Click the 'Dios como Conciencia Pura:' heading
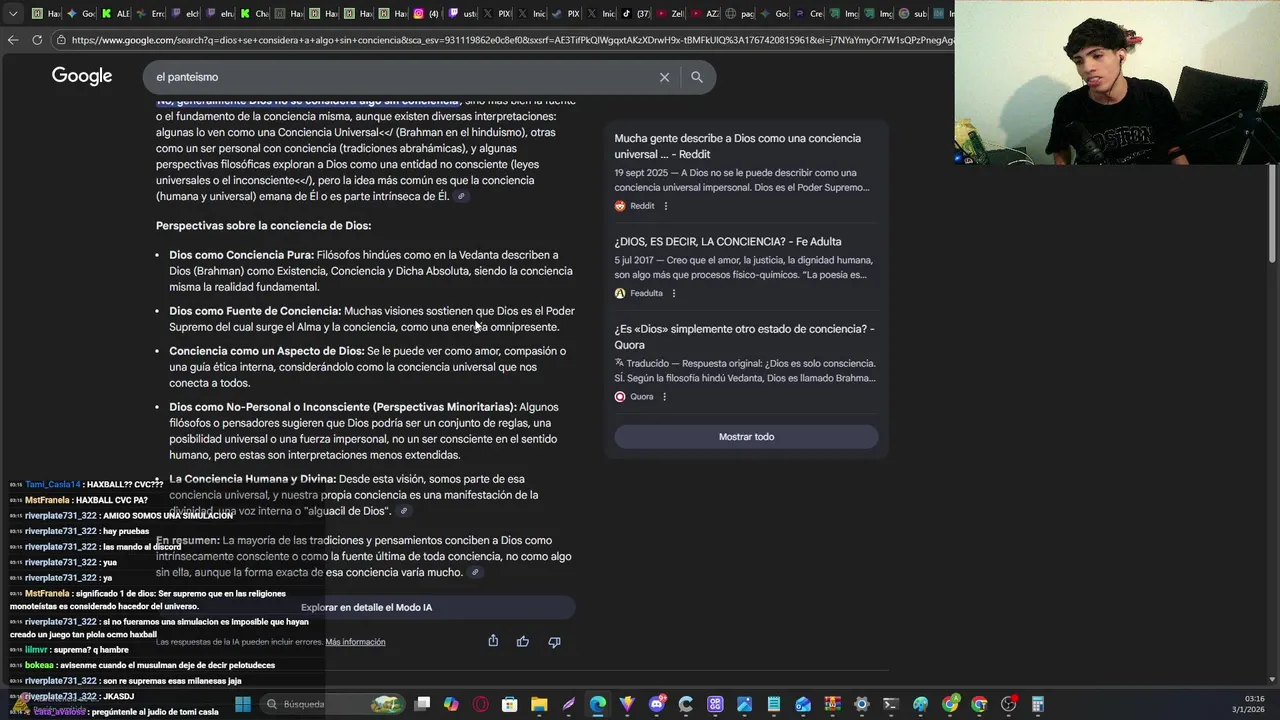Image resolution: width=1280 pixels, height=720 pixels. coord(241,255)
